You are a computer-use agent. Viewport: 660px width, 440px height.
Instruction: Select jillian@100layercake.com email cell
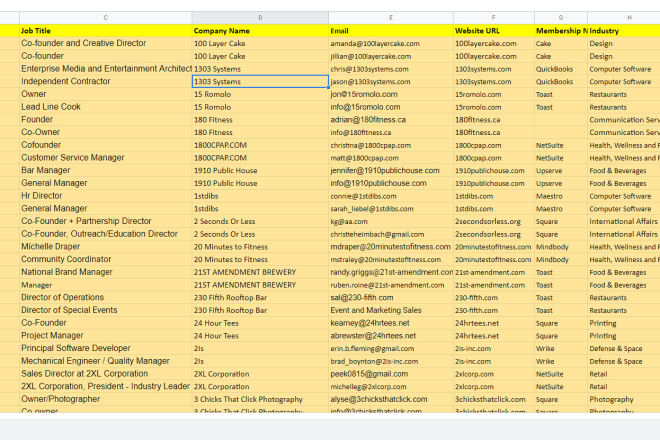point(391,56)
